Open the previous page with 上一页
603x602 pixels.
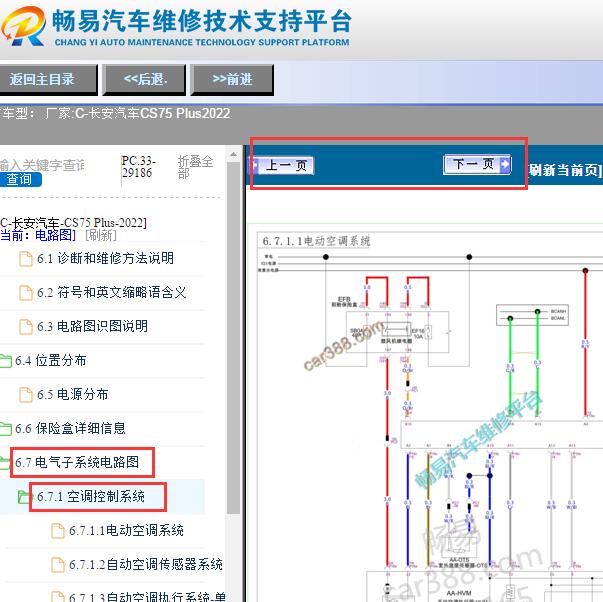[282, 165]
